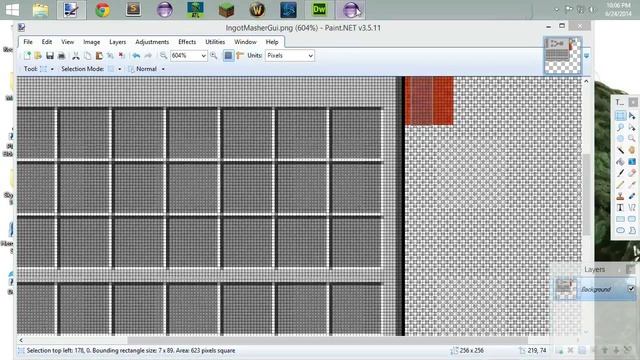Click the Redo arrow icon
This screenshot has height=360, width=640.
click(x=148, y=56)
